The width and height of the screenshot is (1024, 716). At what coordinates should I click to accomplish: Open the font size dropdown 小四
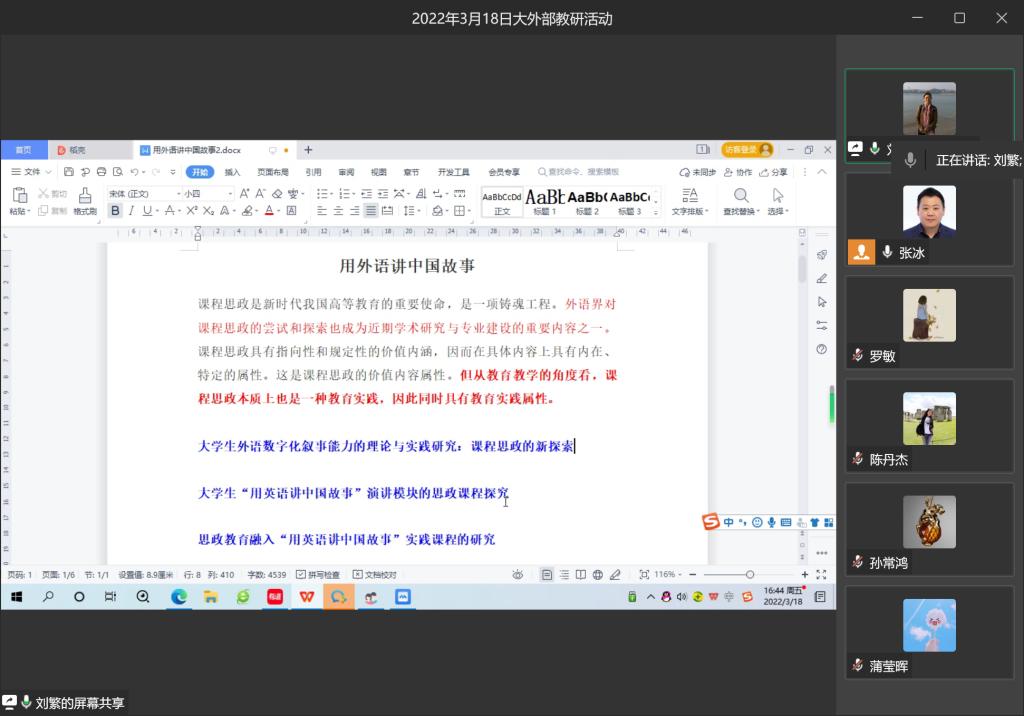[x=204, y=193]
